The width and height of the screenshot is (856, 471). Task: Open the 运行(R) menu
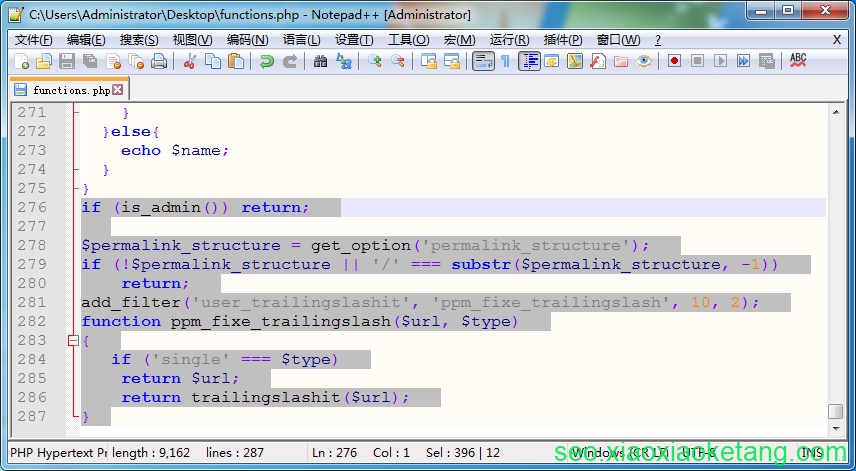click(x=510, y=40)
